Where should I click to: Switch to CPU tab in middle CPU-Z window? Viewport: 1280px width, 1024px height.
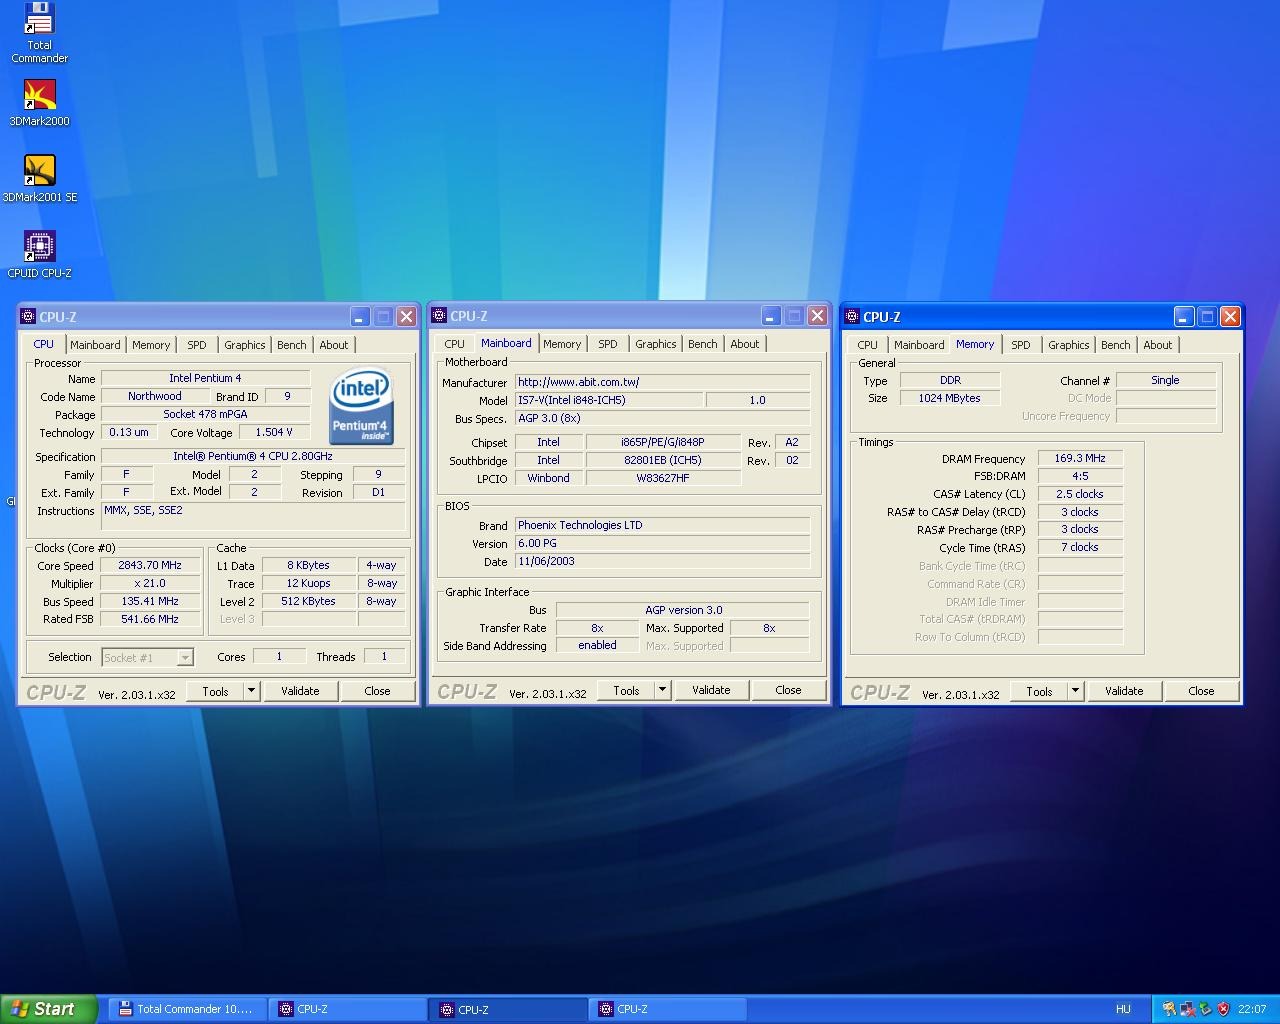tap(454, 344)
